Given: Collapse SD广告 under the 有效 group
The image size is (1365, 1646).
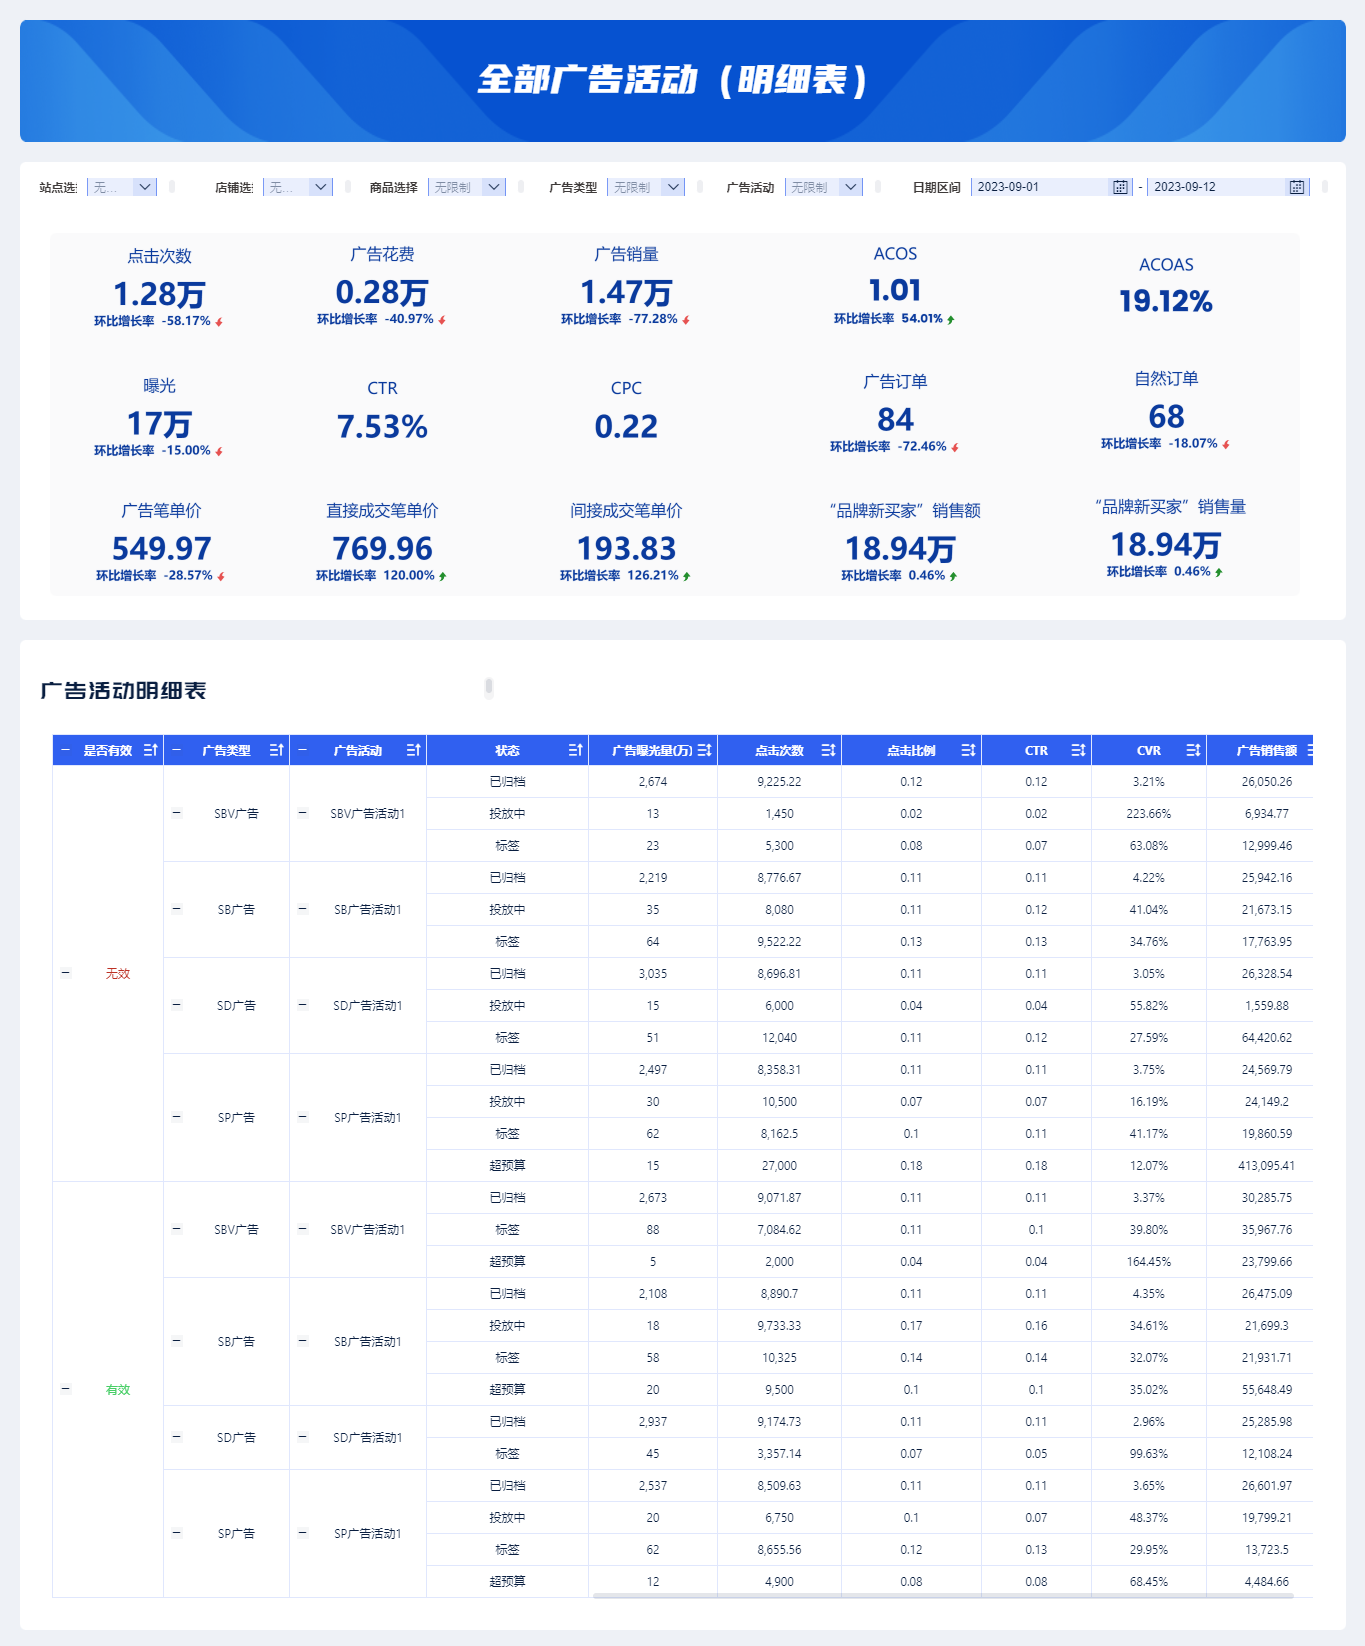Looking at the screenshot, I should [x=177, y=1437].
